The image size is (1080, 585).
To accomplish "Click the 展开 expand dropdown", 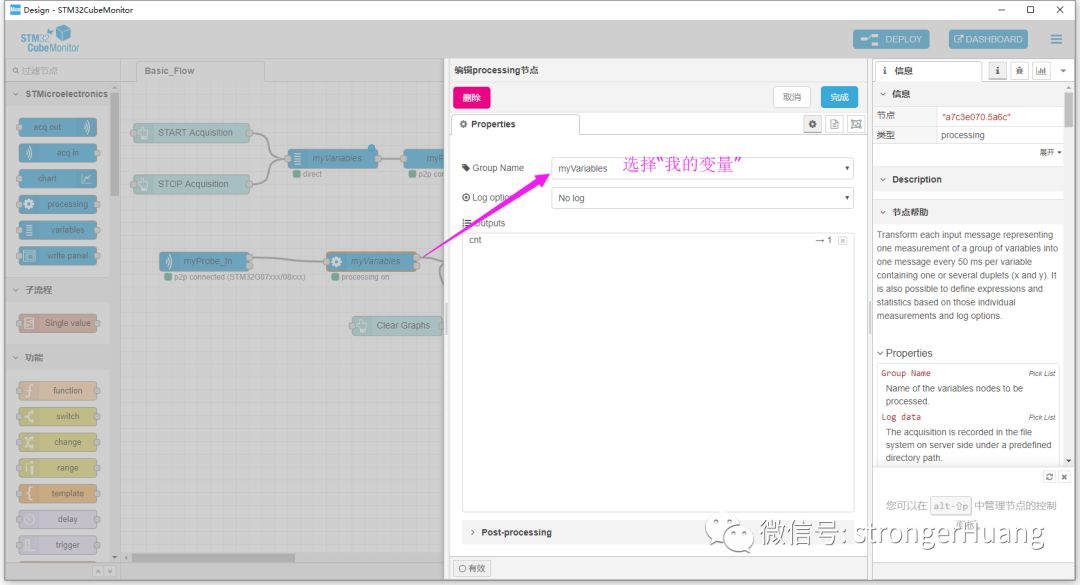I will [x=1050, y=152].
